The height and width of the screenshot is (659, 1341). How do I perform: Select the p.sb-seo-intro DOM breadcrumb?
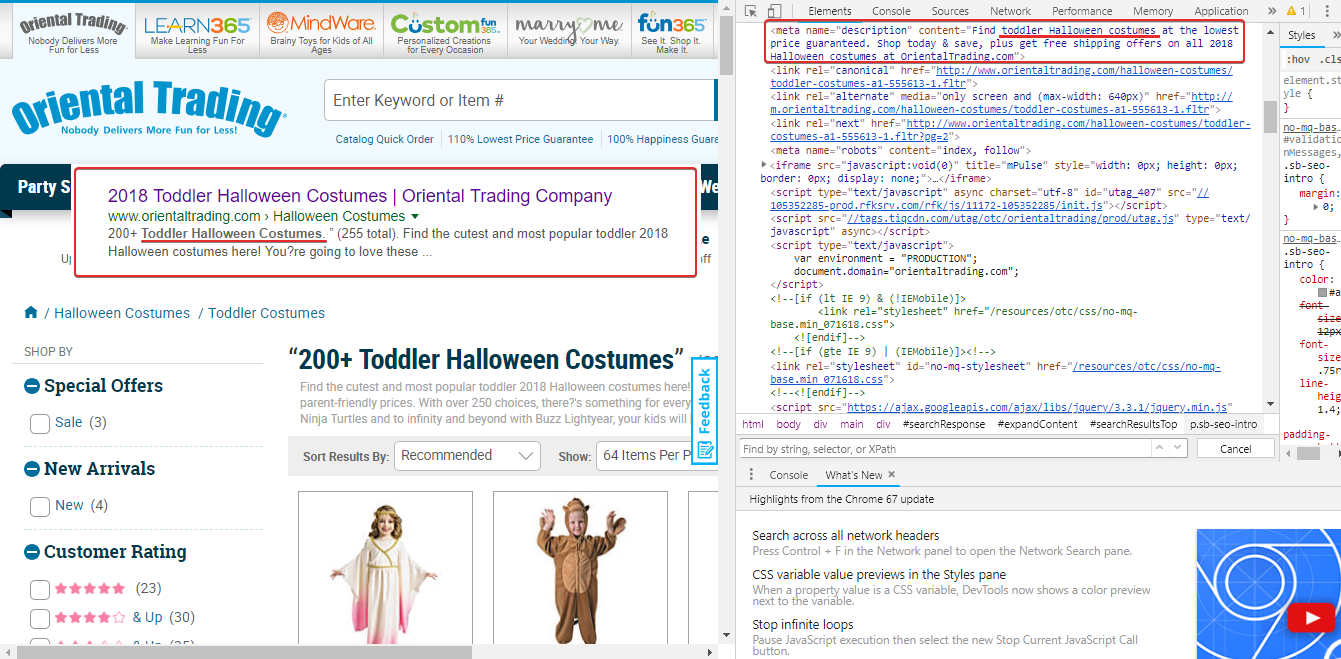1223,424
